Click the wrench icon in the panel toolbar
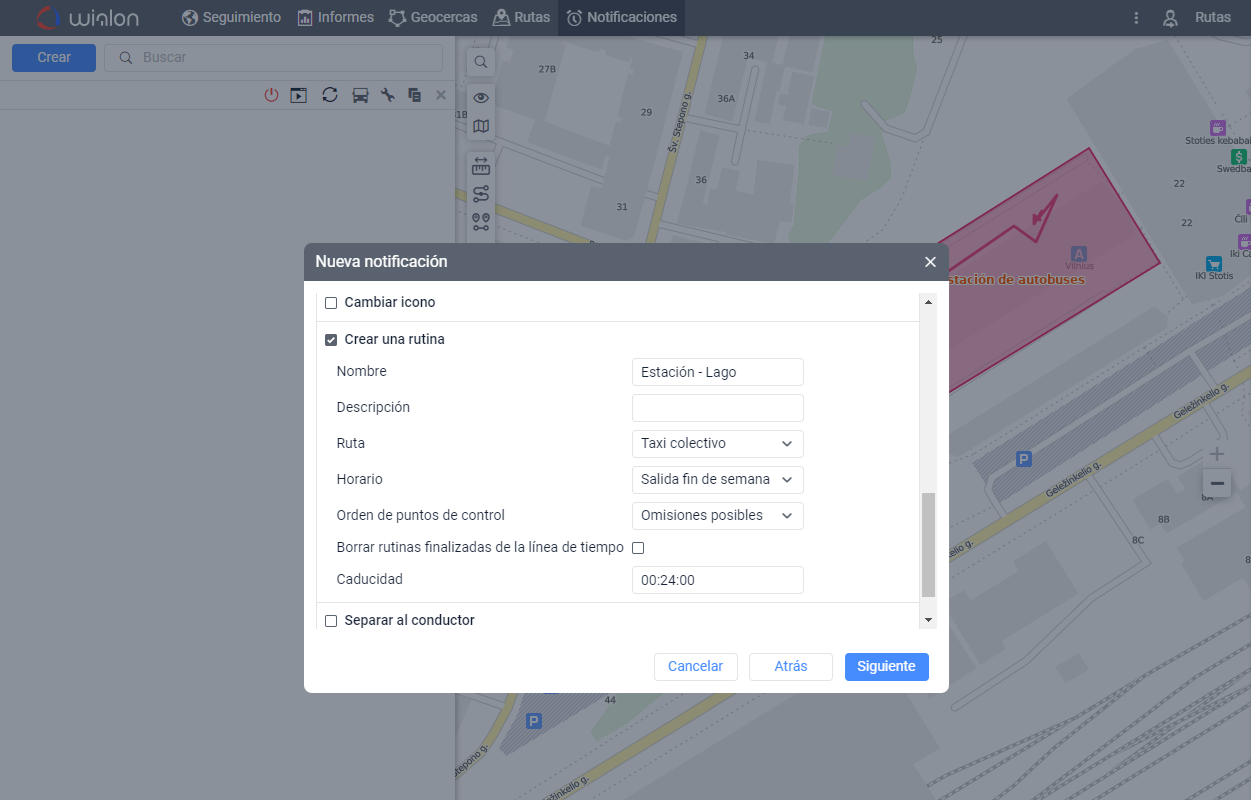 click(388, 95)
